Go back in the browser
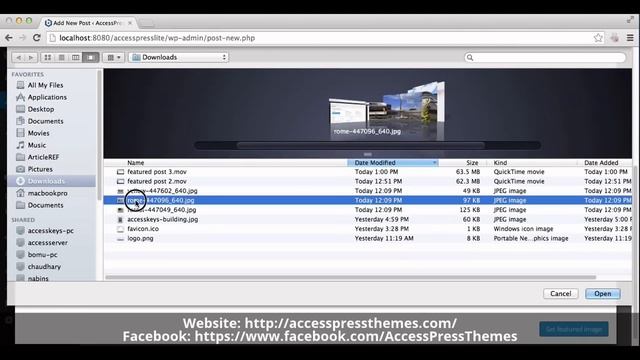 9,38
